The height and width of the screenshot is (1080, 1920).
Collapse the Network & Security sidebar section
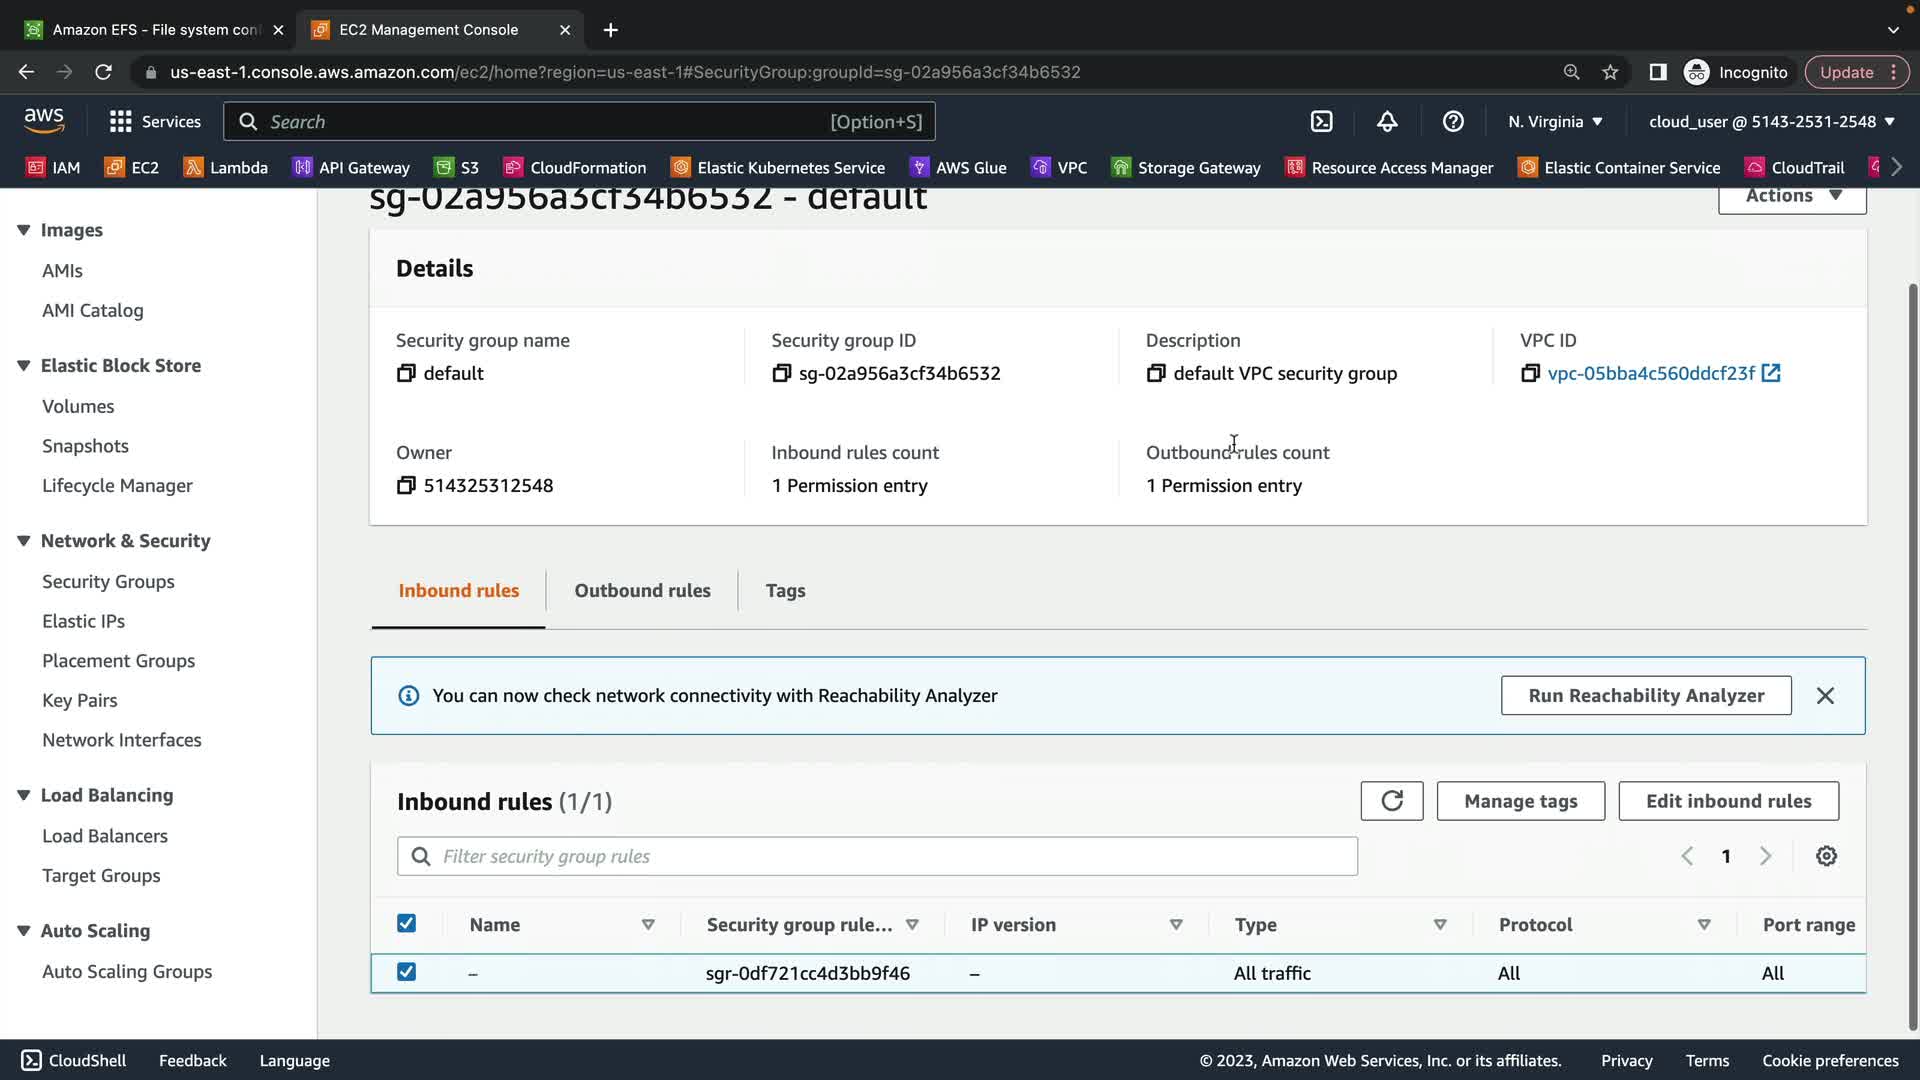[x=24, y=541]
